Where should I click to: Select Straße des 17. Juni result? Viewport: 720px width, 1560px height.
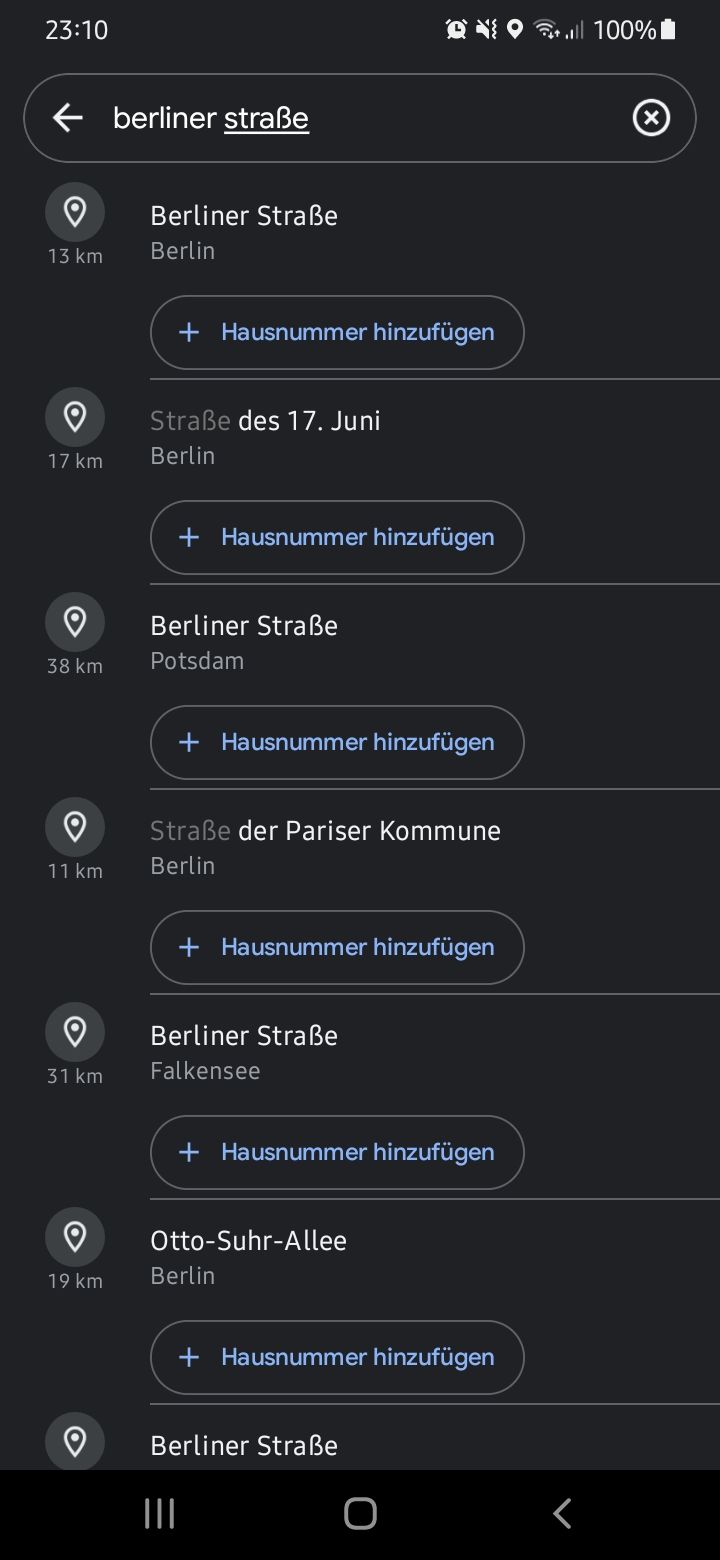tap(265, 436)
